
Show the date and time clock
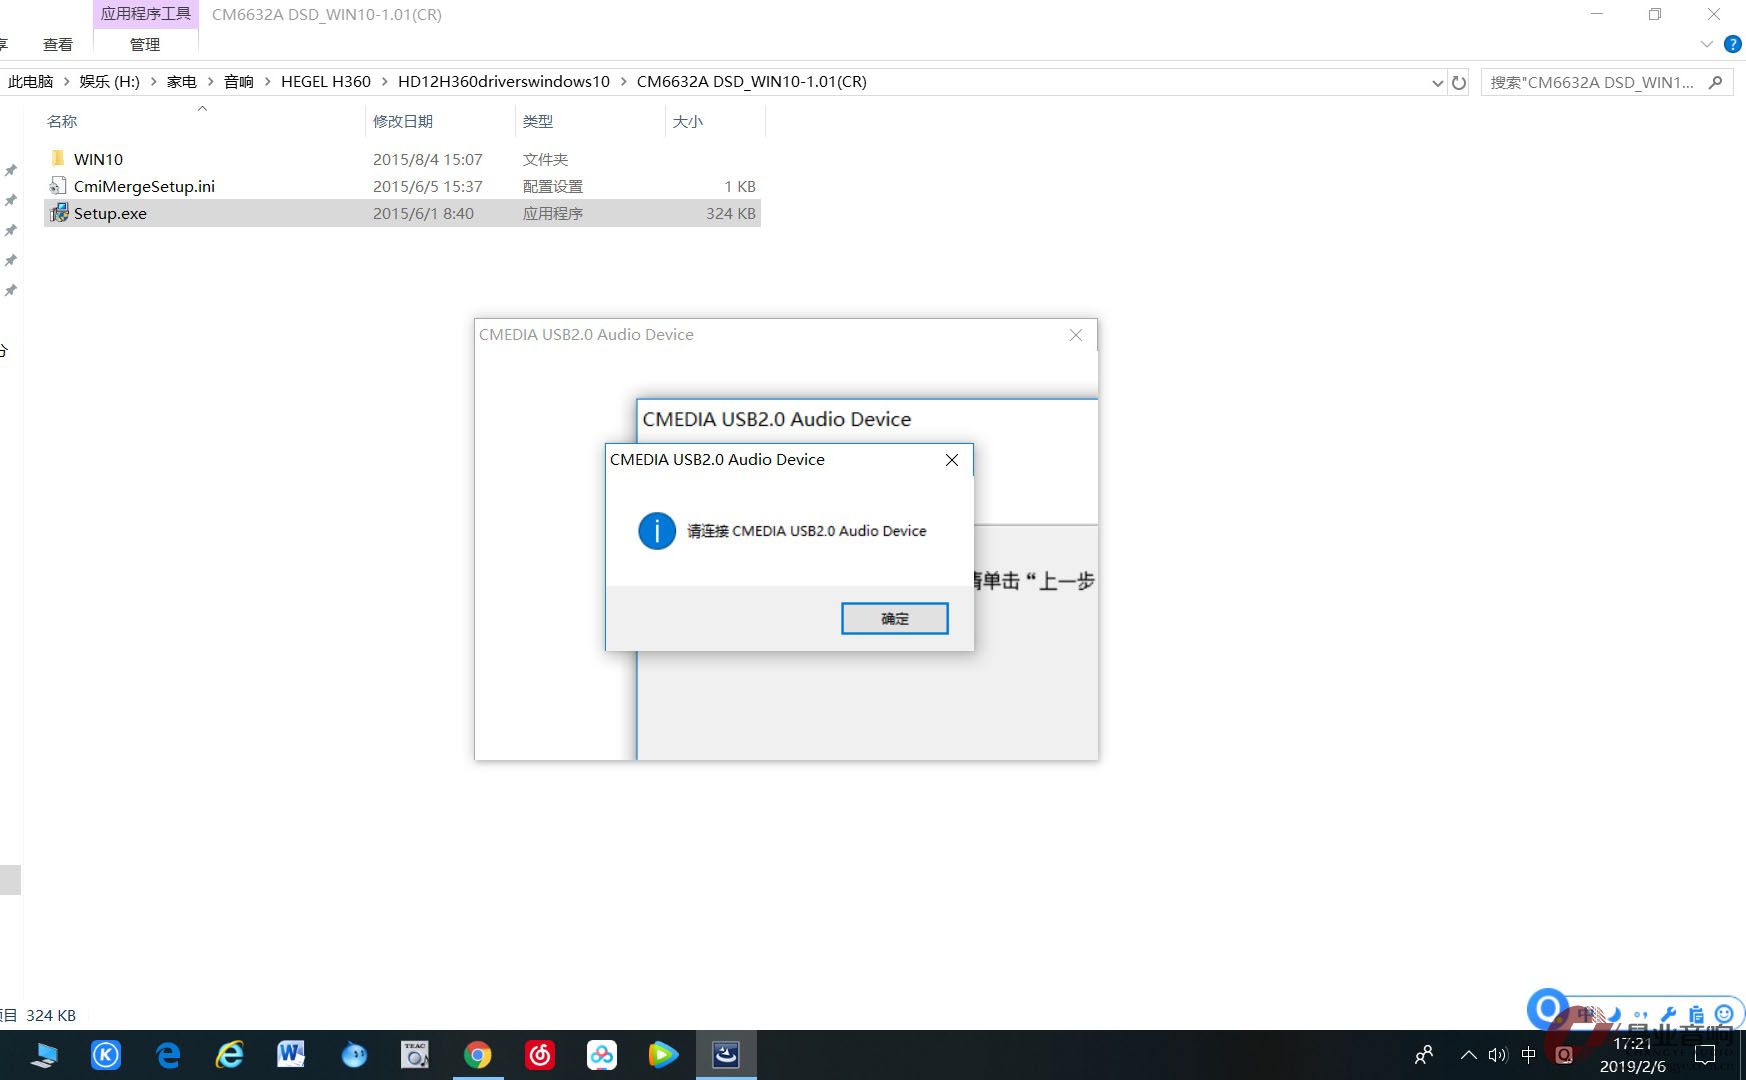click(1633, 1055)
